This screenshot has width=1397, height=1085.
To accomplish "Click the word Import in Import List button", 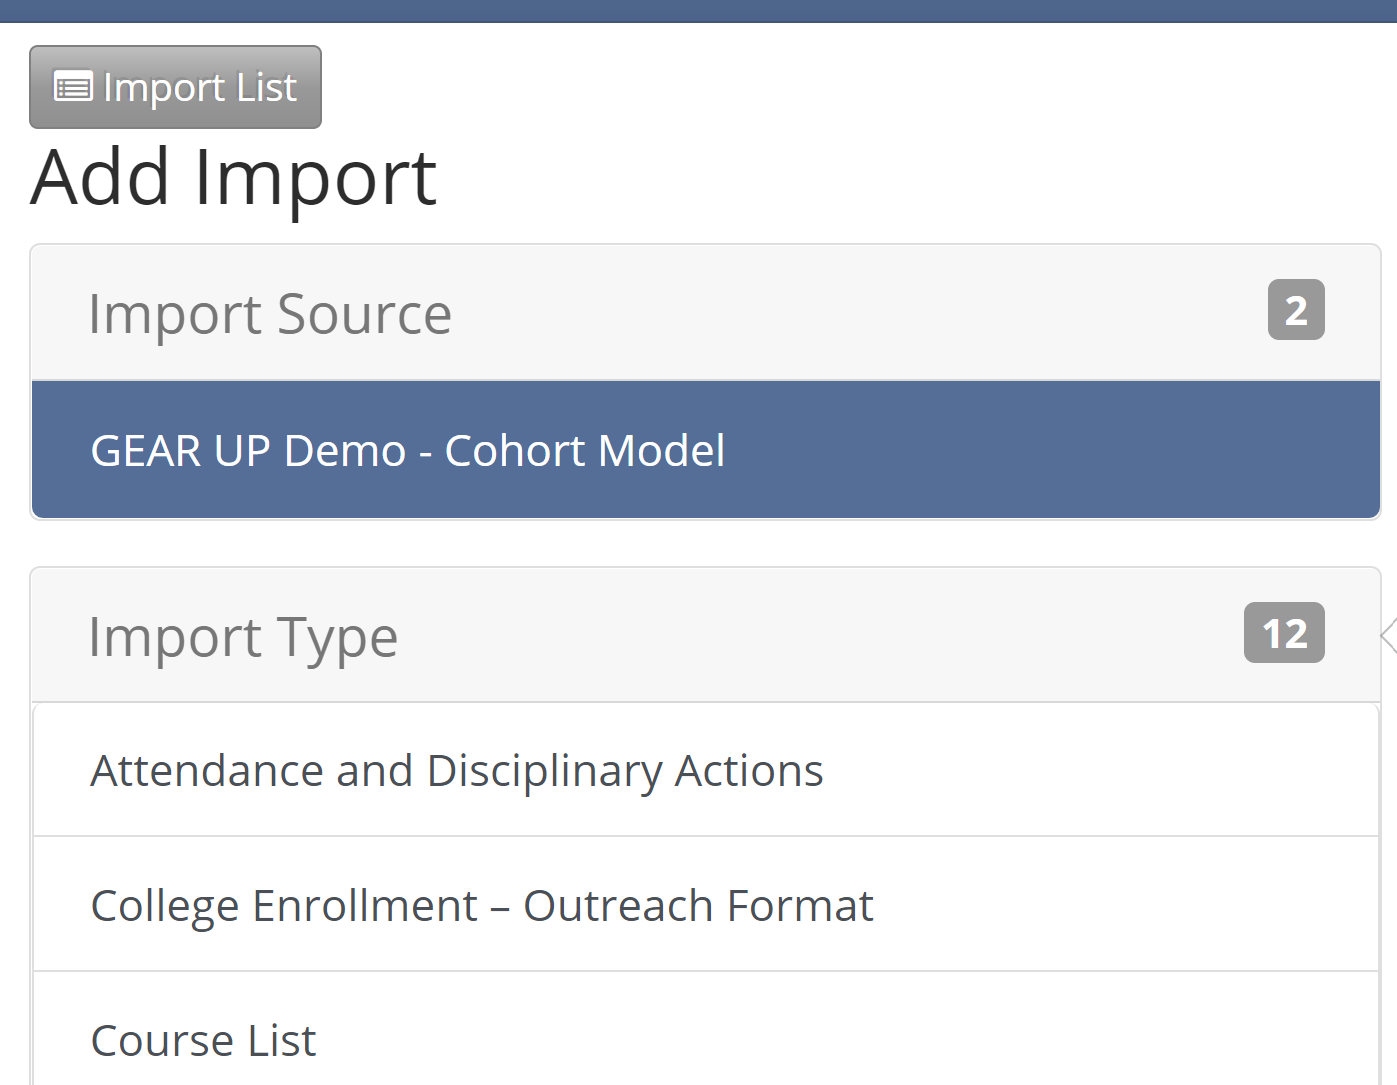I will pos(164,88).
